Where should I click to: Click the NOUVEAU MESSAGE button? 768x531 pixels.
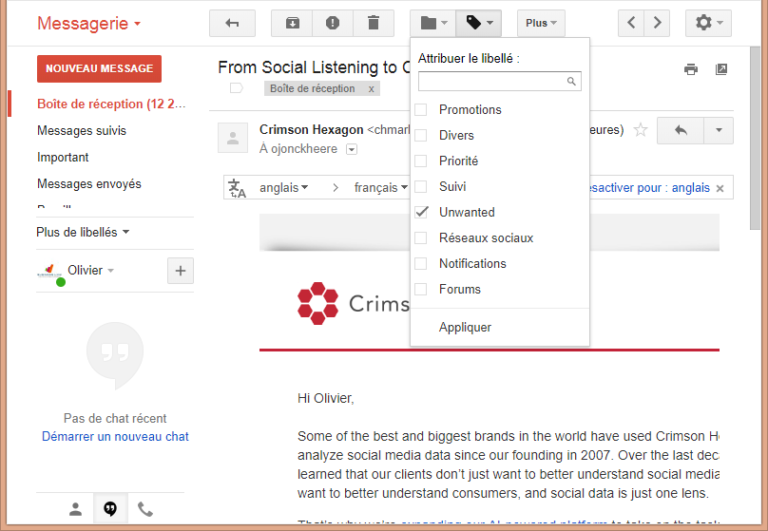(99, 69)
